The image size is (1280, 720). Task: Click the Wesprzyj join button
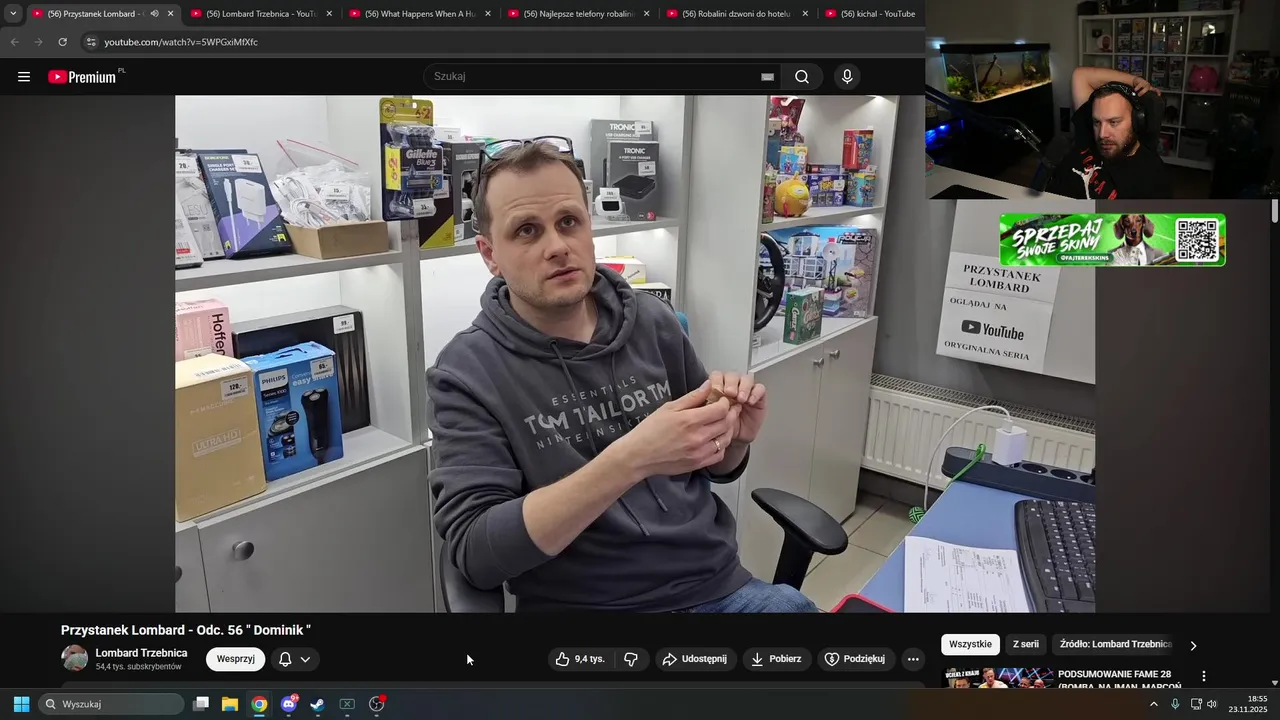click(236, 659)
